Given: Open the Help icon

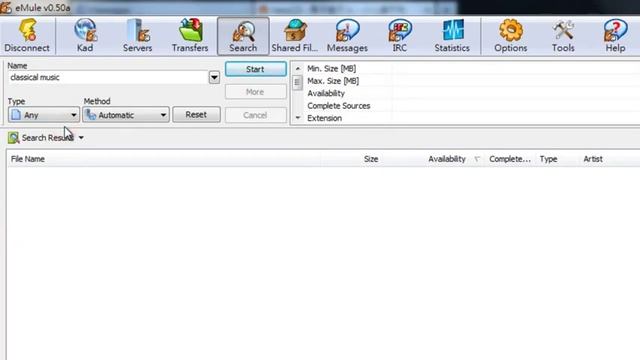Looking at the screenshot, I should 615,36.
